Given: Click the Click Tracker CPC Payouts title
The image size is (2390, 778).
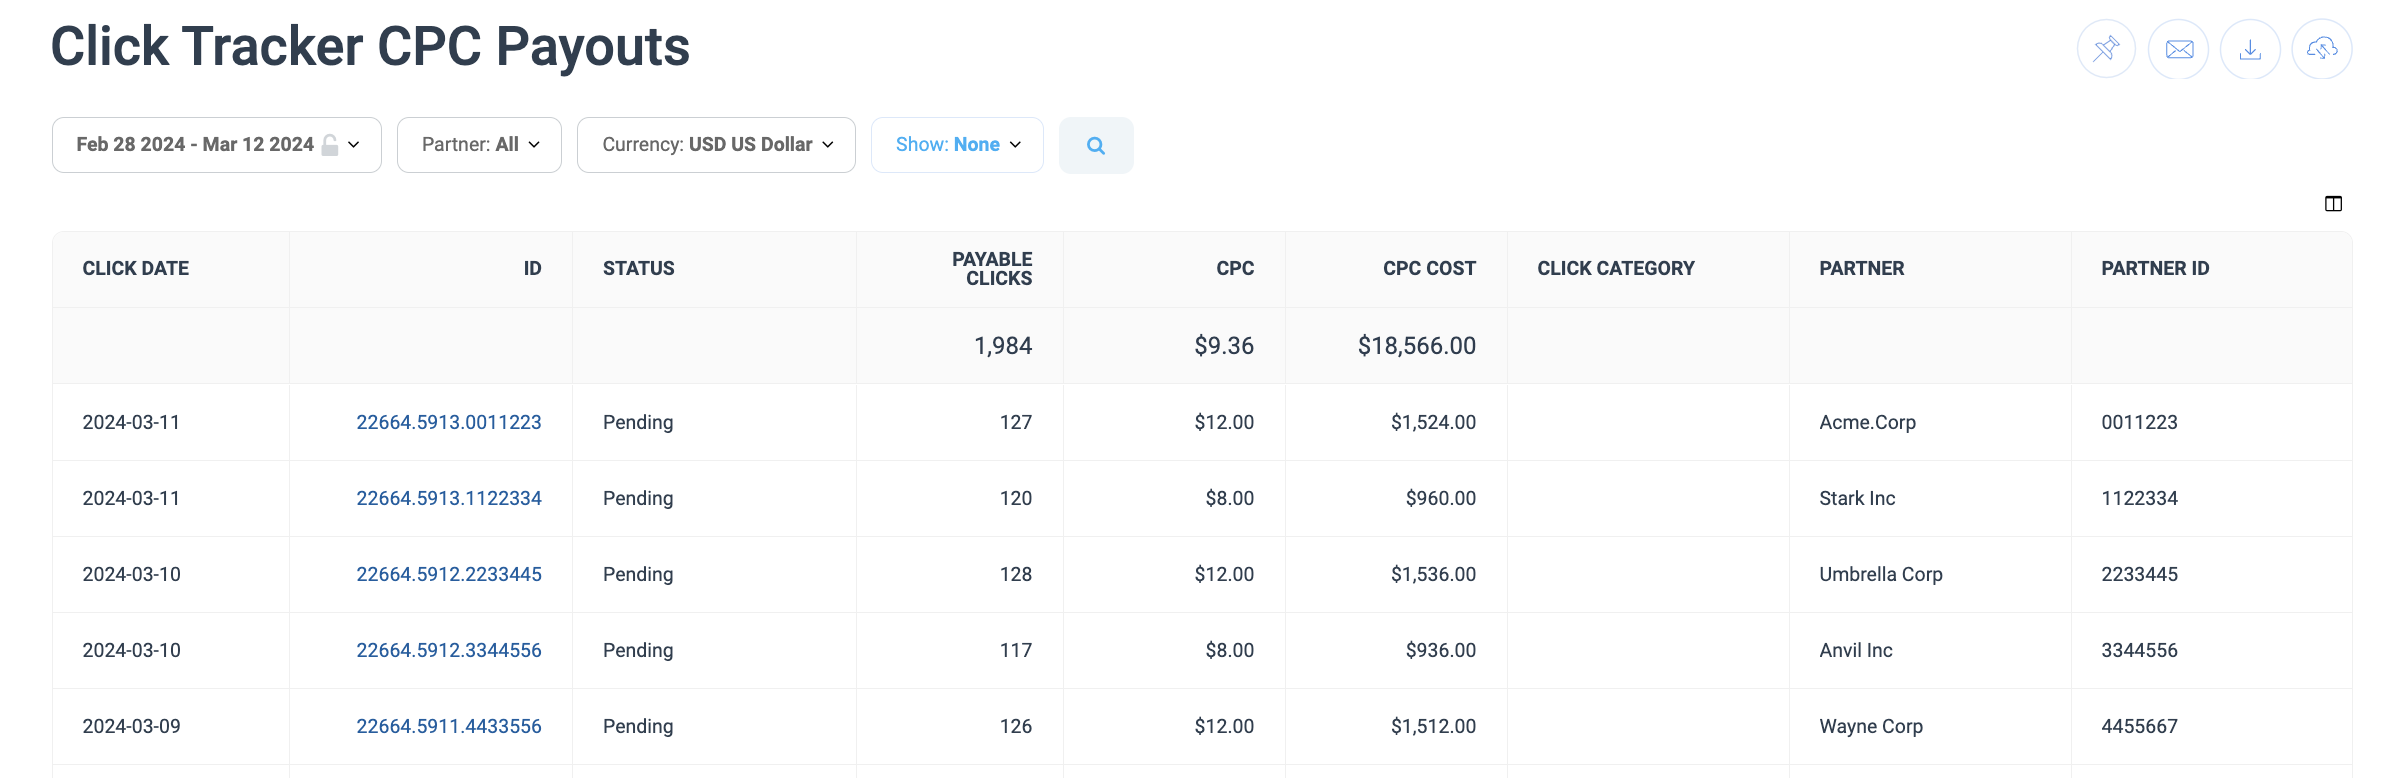Looking at the screenshot, I should 370,46.
